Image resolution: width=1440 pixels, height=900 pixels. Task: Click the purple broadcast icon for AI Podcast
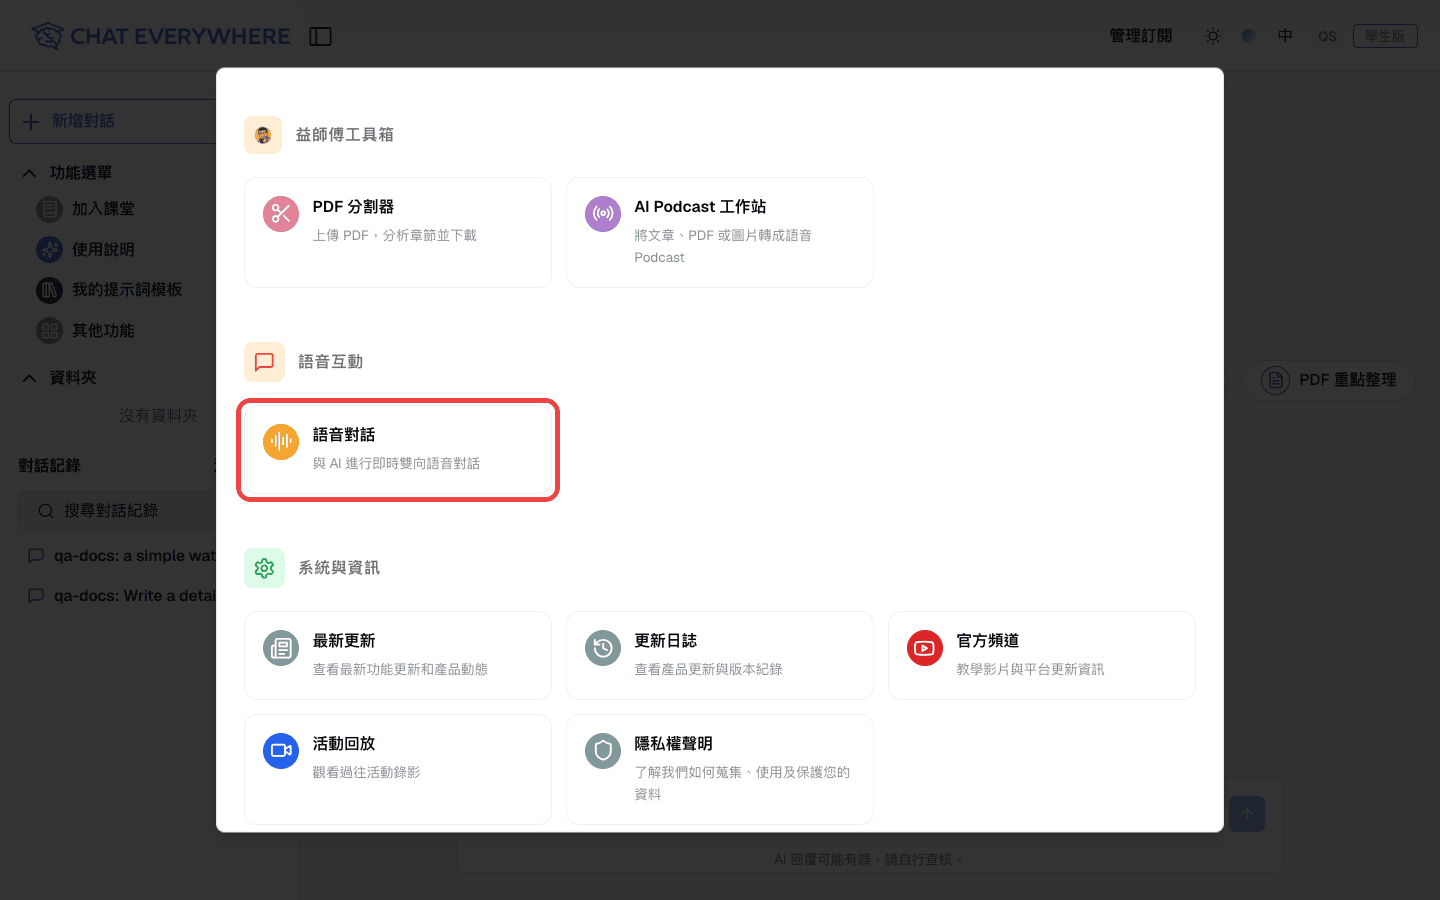tap(603, 214)
